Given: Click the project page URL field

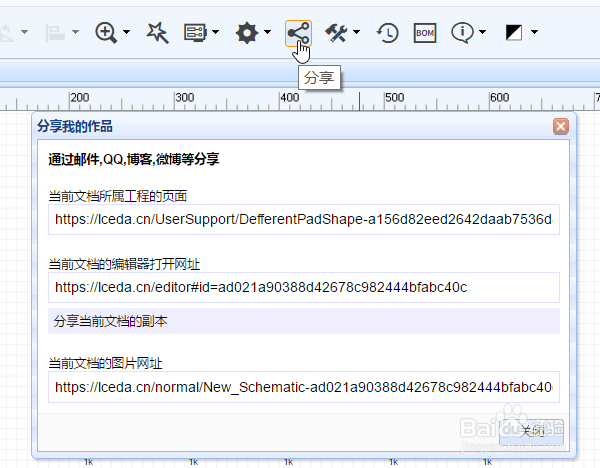Looking at the screenshot, I should pos(304,220).
